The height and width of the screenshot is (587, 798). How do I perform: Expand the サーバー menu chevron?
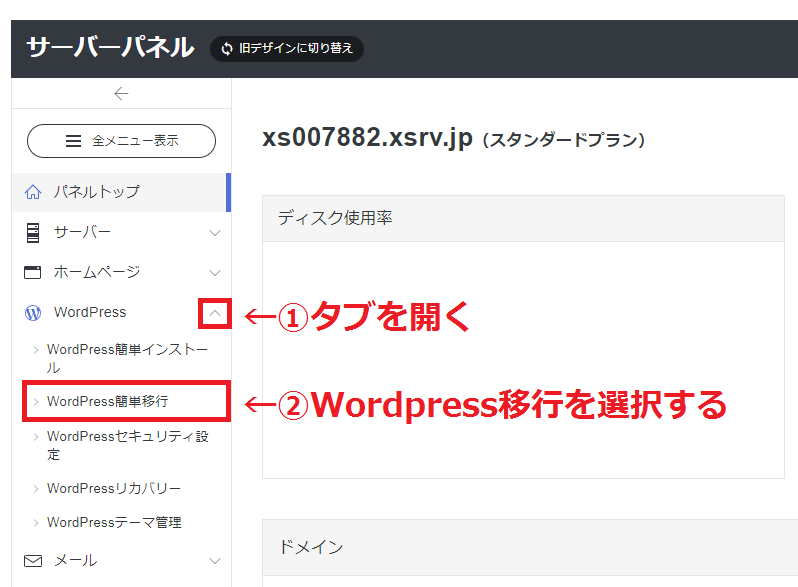pyautogui.click(x=215, y=233)
